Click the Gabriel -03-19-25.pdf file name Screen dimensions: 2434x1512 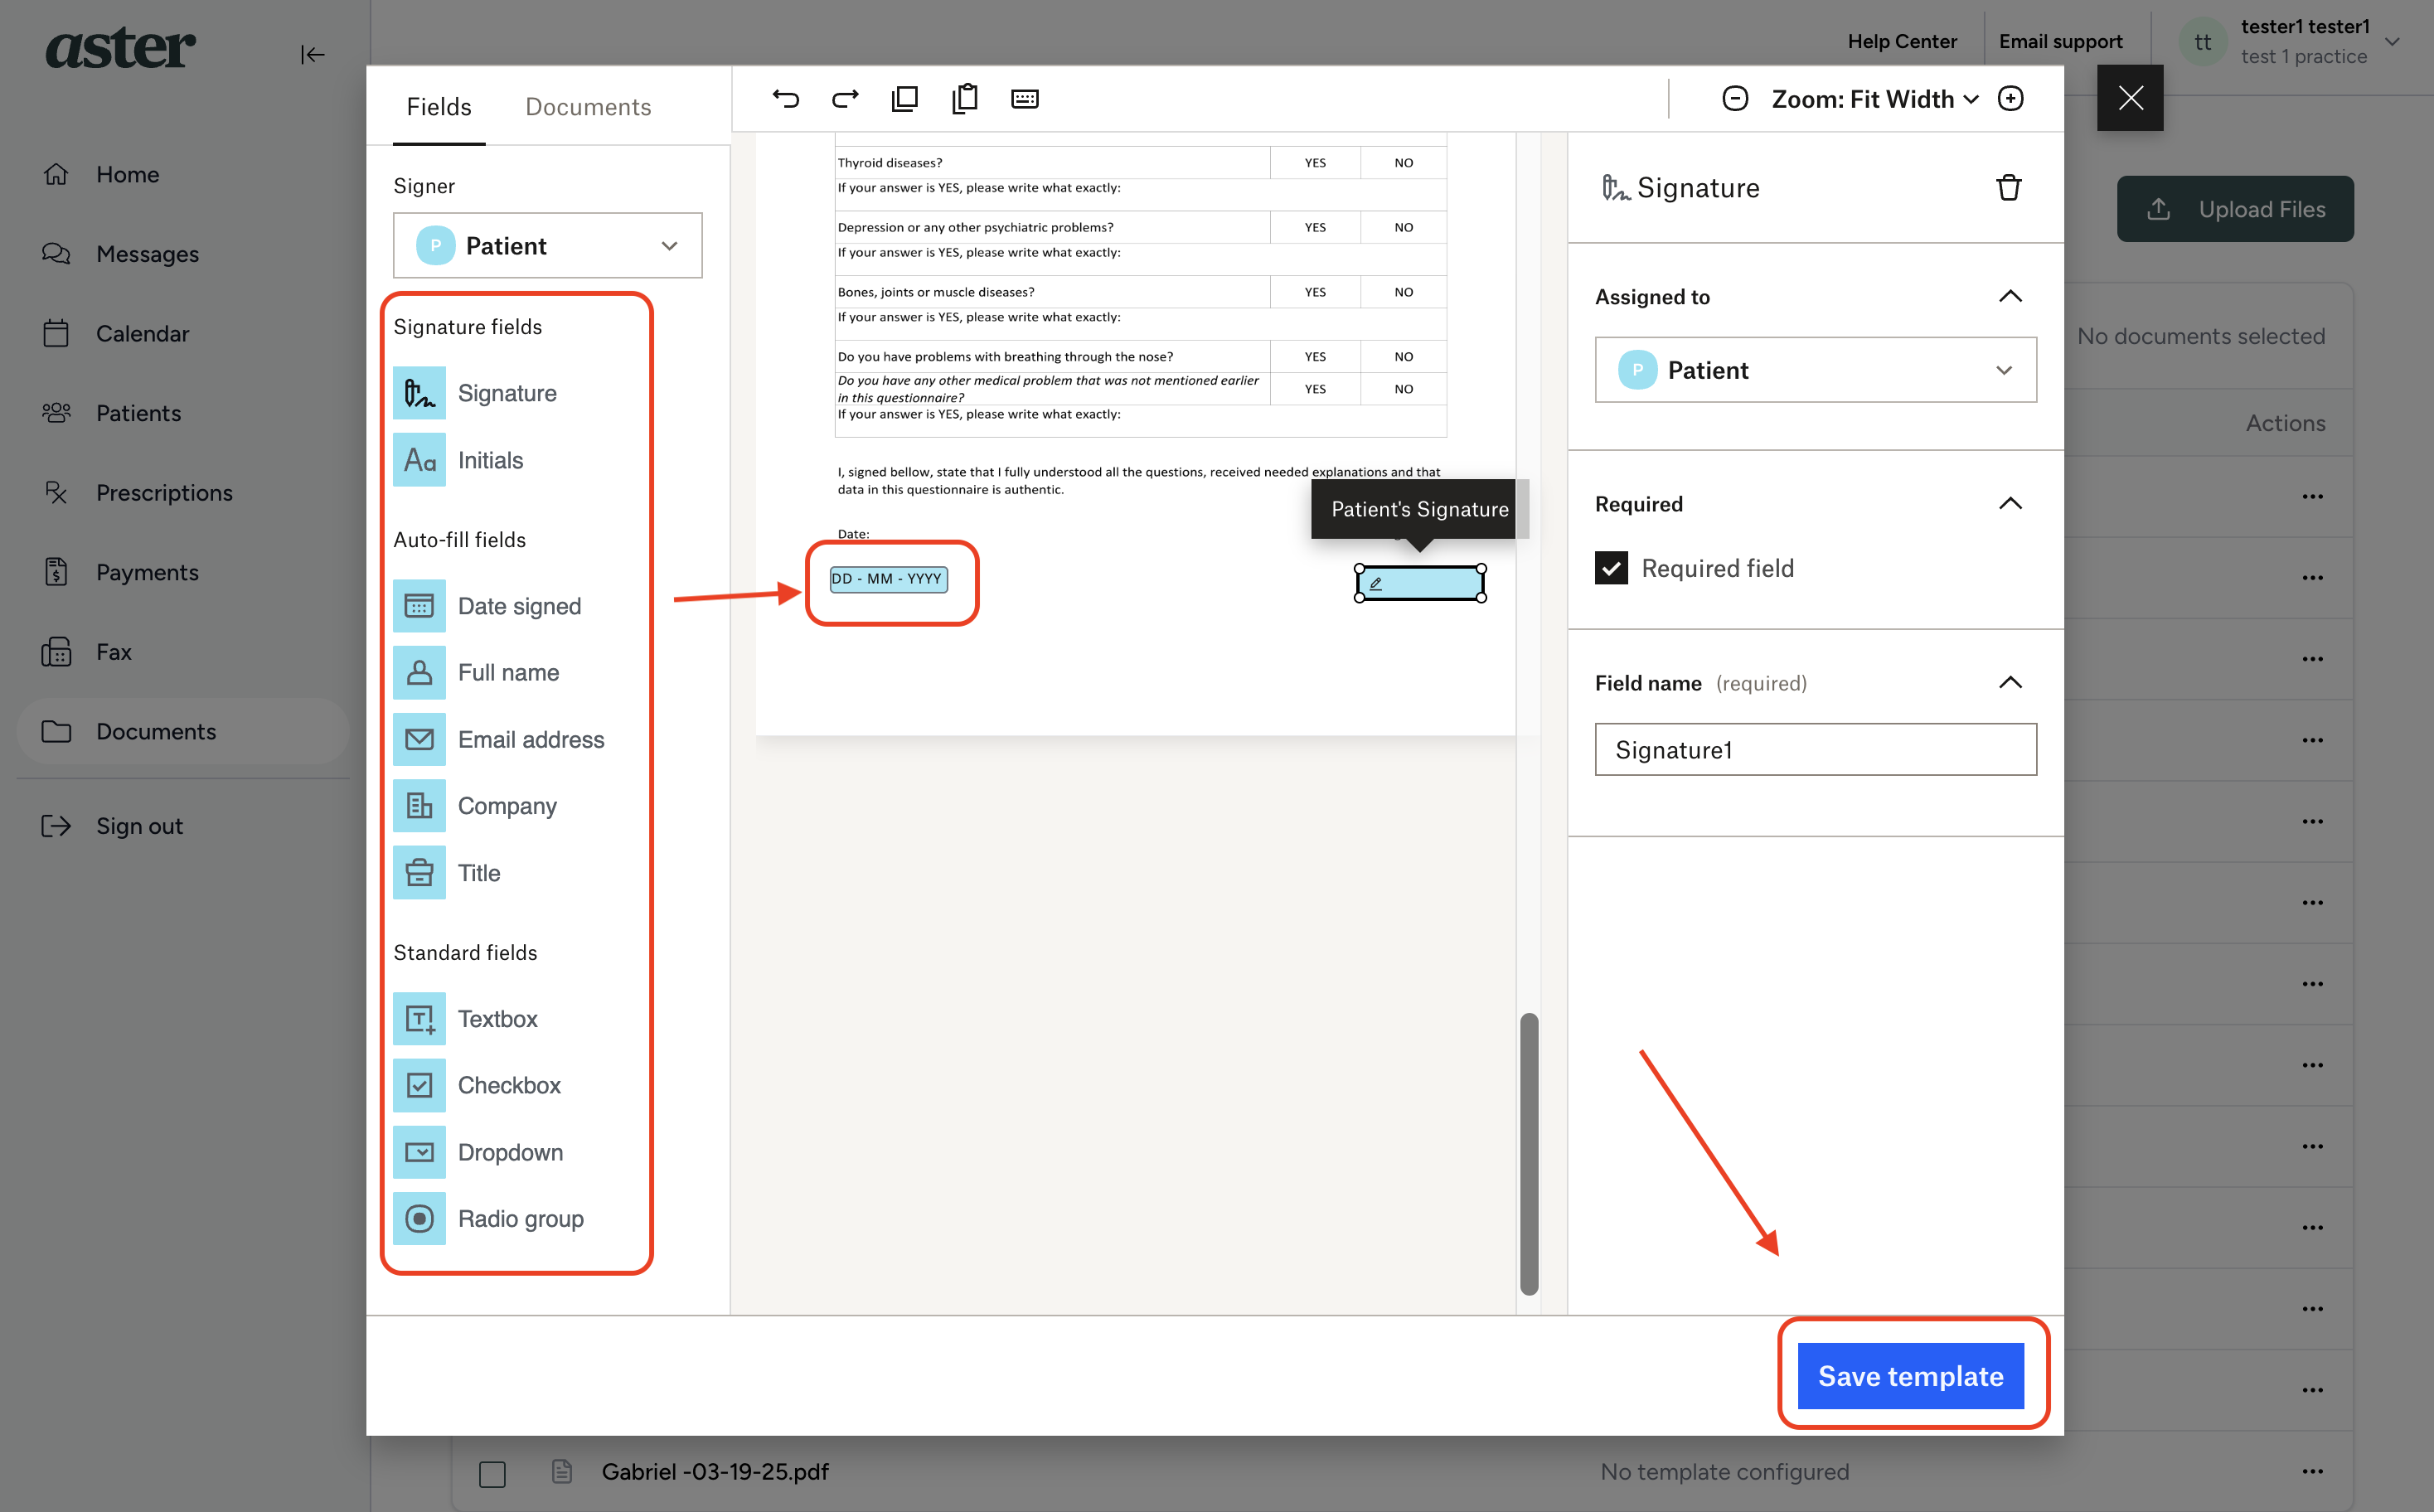714,1471
